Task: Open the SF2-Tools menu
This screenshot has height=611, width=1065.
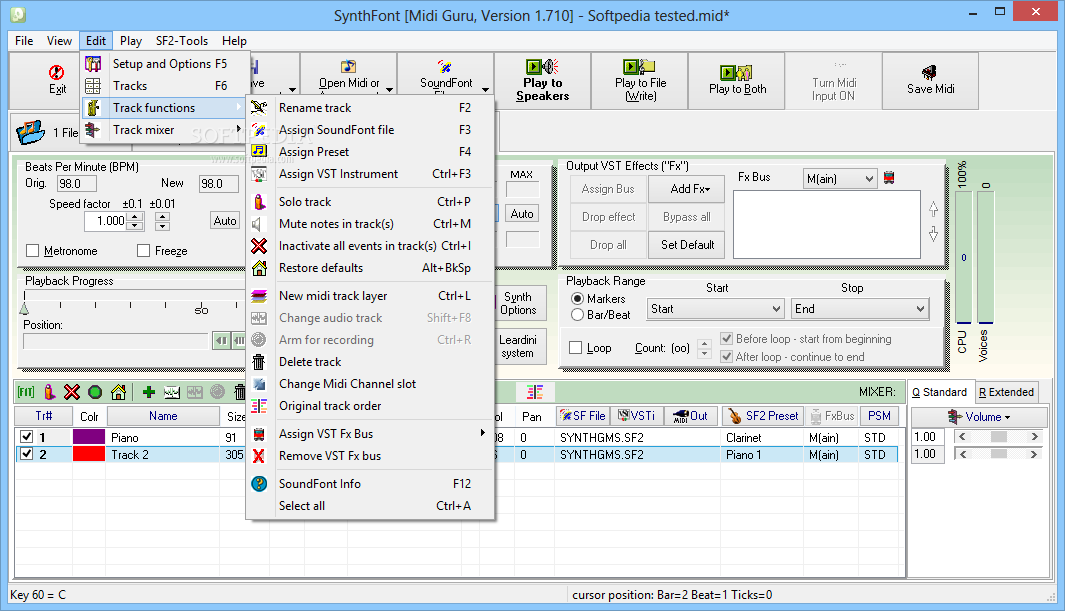Action: (181, 41)
